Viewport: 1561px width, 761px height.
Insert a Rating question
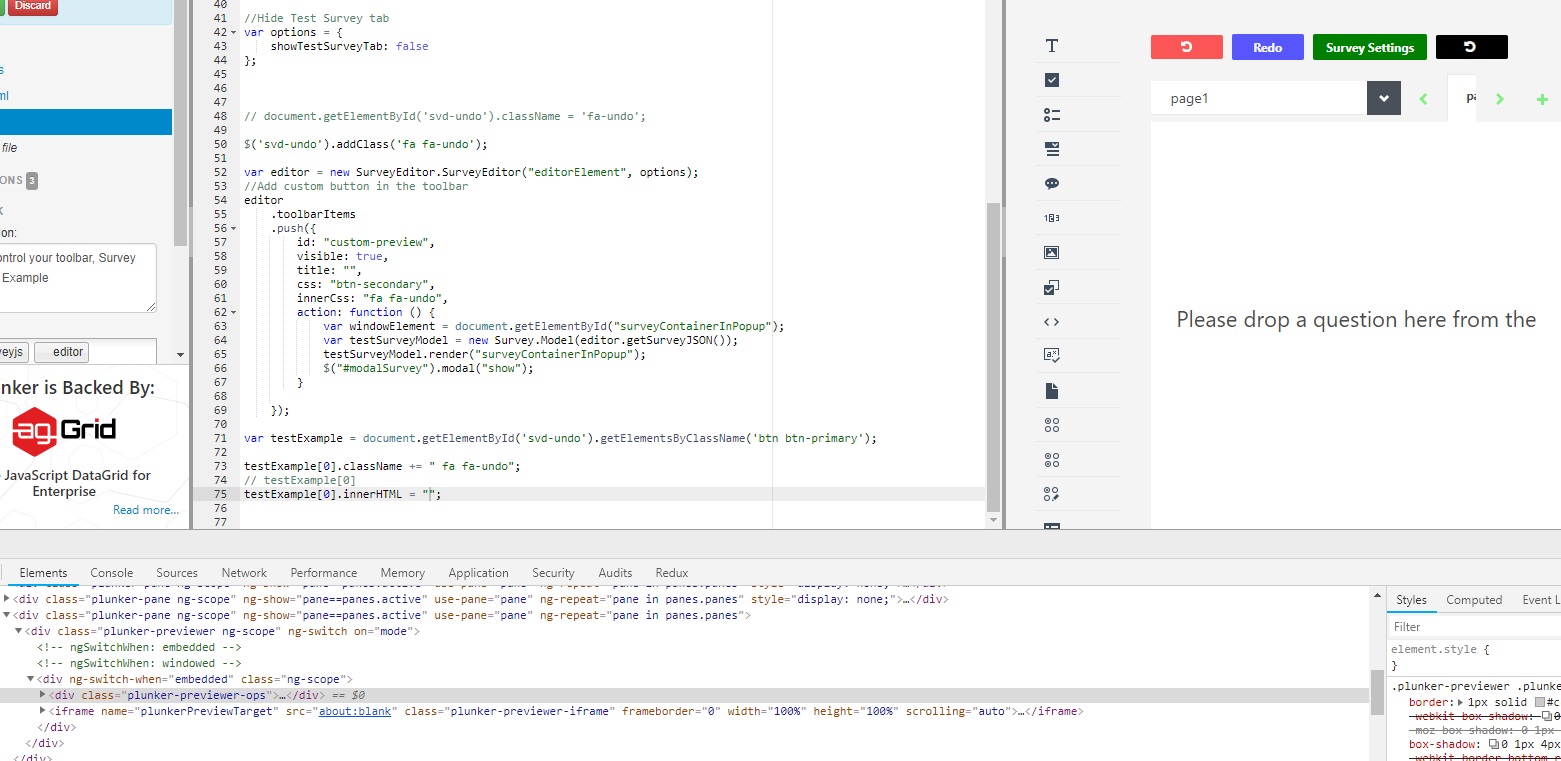coord(1051,217)
